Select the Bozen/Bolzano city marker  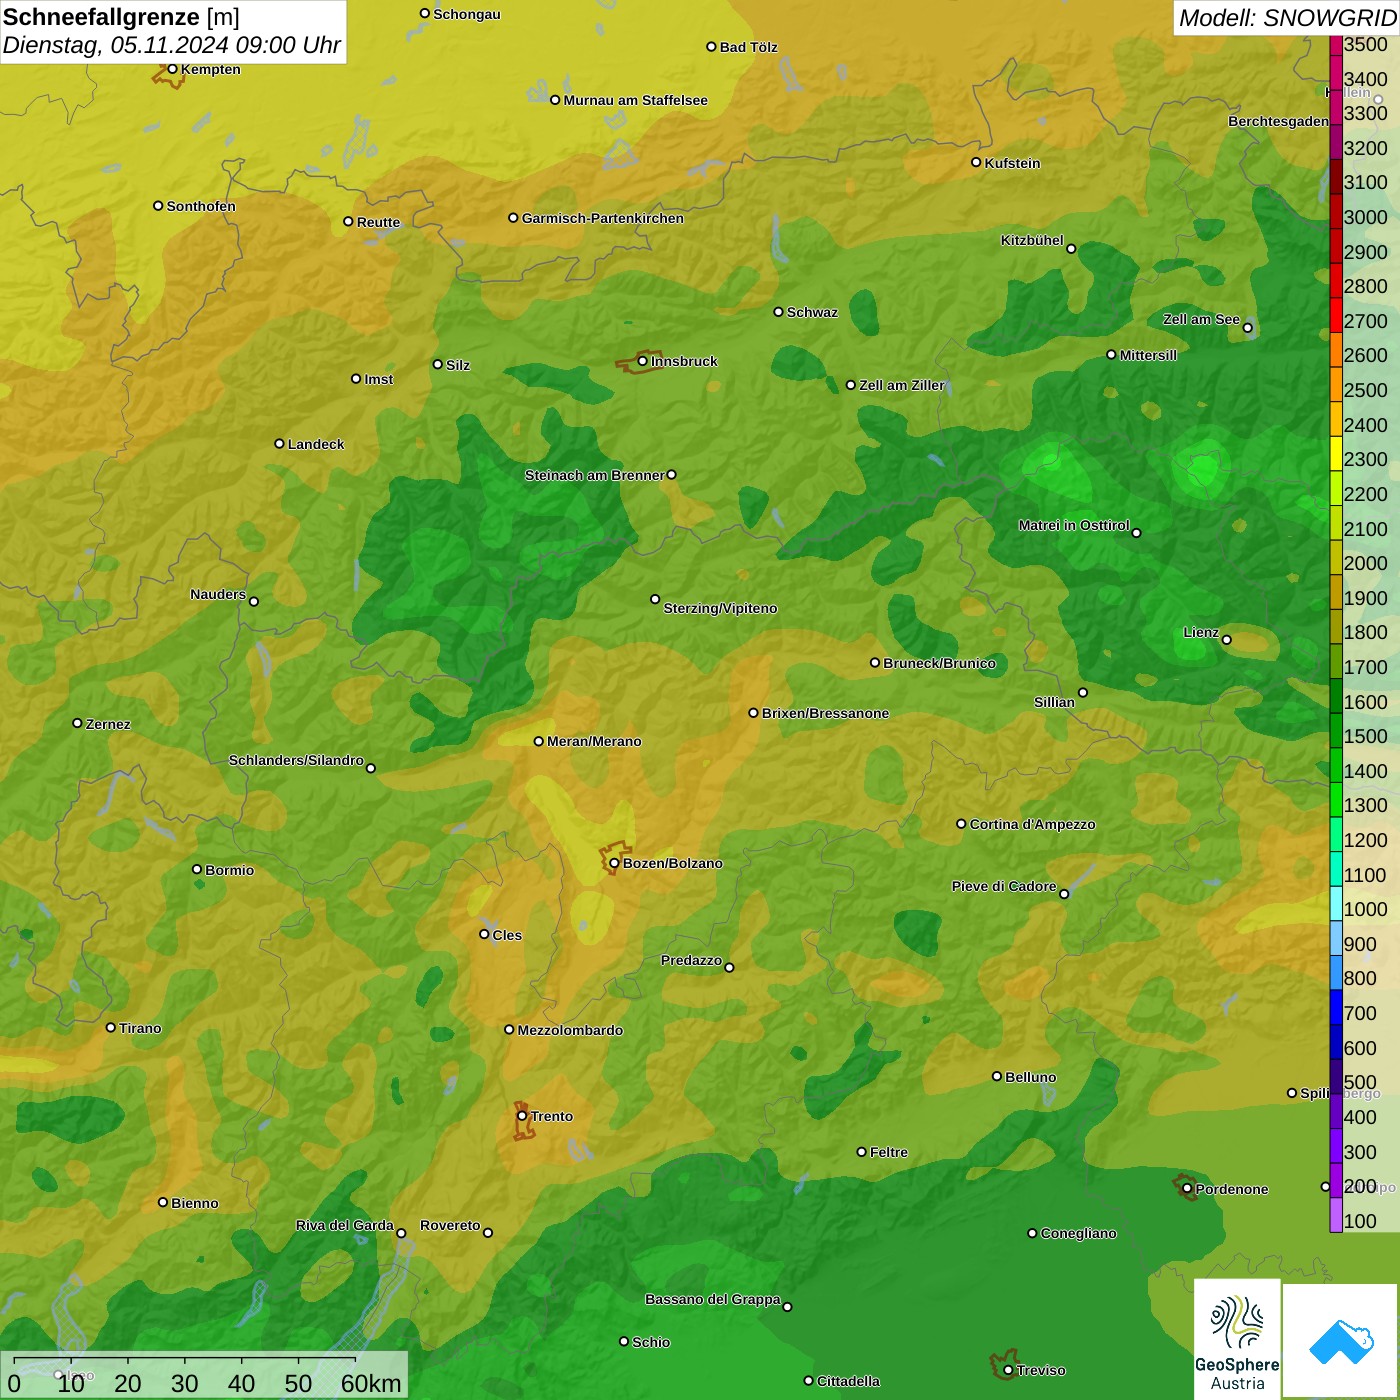pyautogui.click(x=614, y=863)
